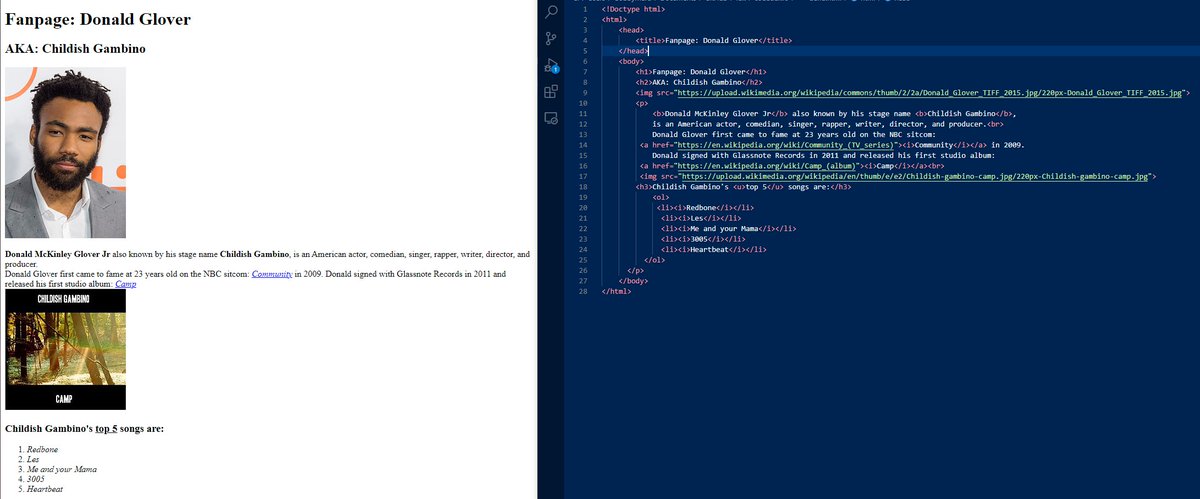Open the Search panel in VS Code

(x=550, y=11)
